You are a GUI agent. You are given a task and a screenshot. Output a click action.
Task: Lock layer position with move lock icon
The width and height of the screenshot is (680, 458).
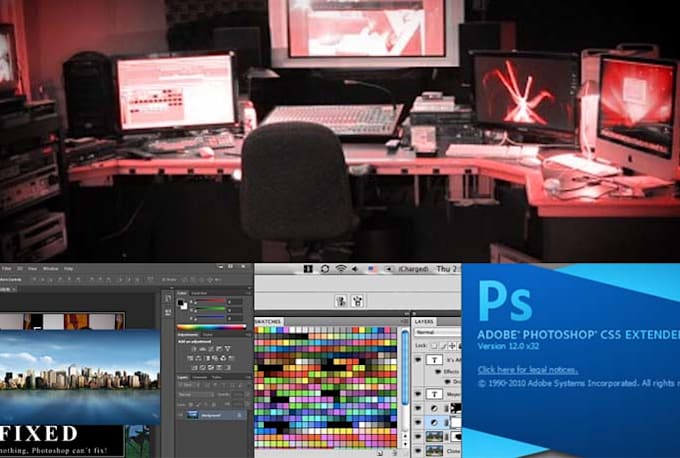click(x=452, y=346)
